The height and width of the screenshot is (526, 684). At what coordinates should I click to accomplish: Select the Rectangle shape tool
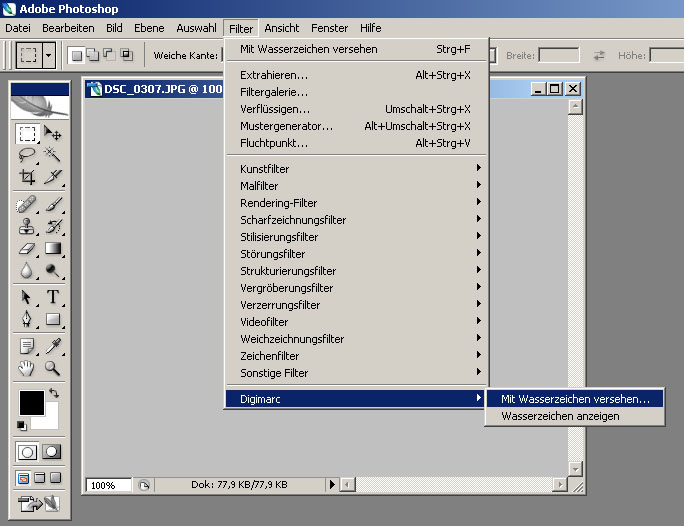coord(52,319)
